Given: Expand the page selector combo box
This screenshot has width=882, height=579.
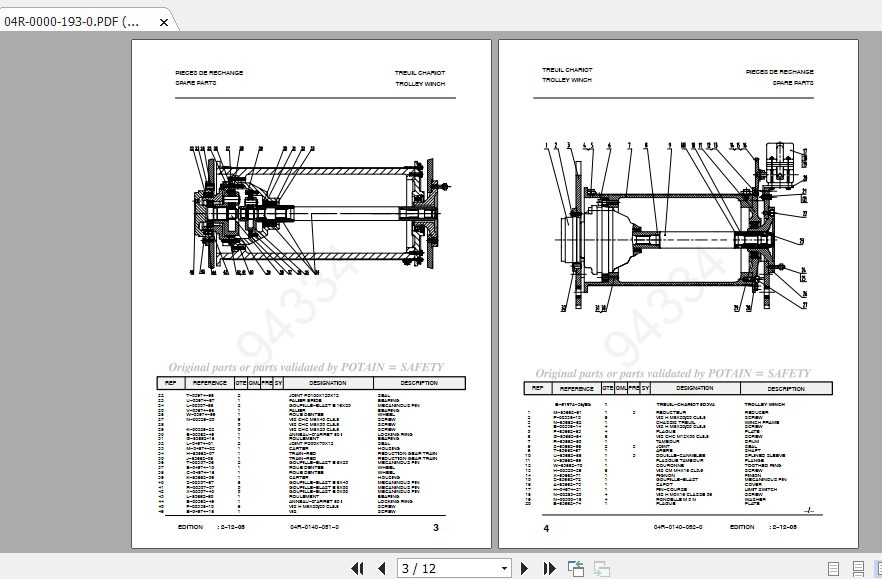Looking at the screenshot, I should coord(503,568).
